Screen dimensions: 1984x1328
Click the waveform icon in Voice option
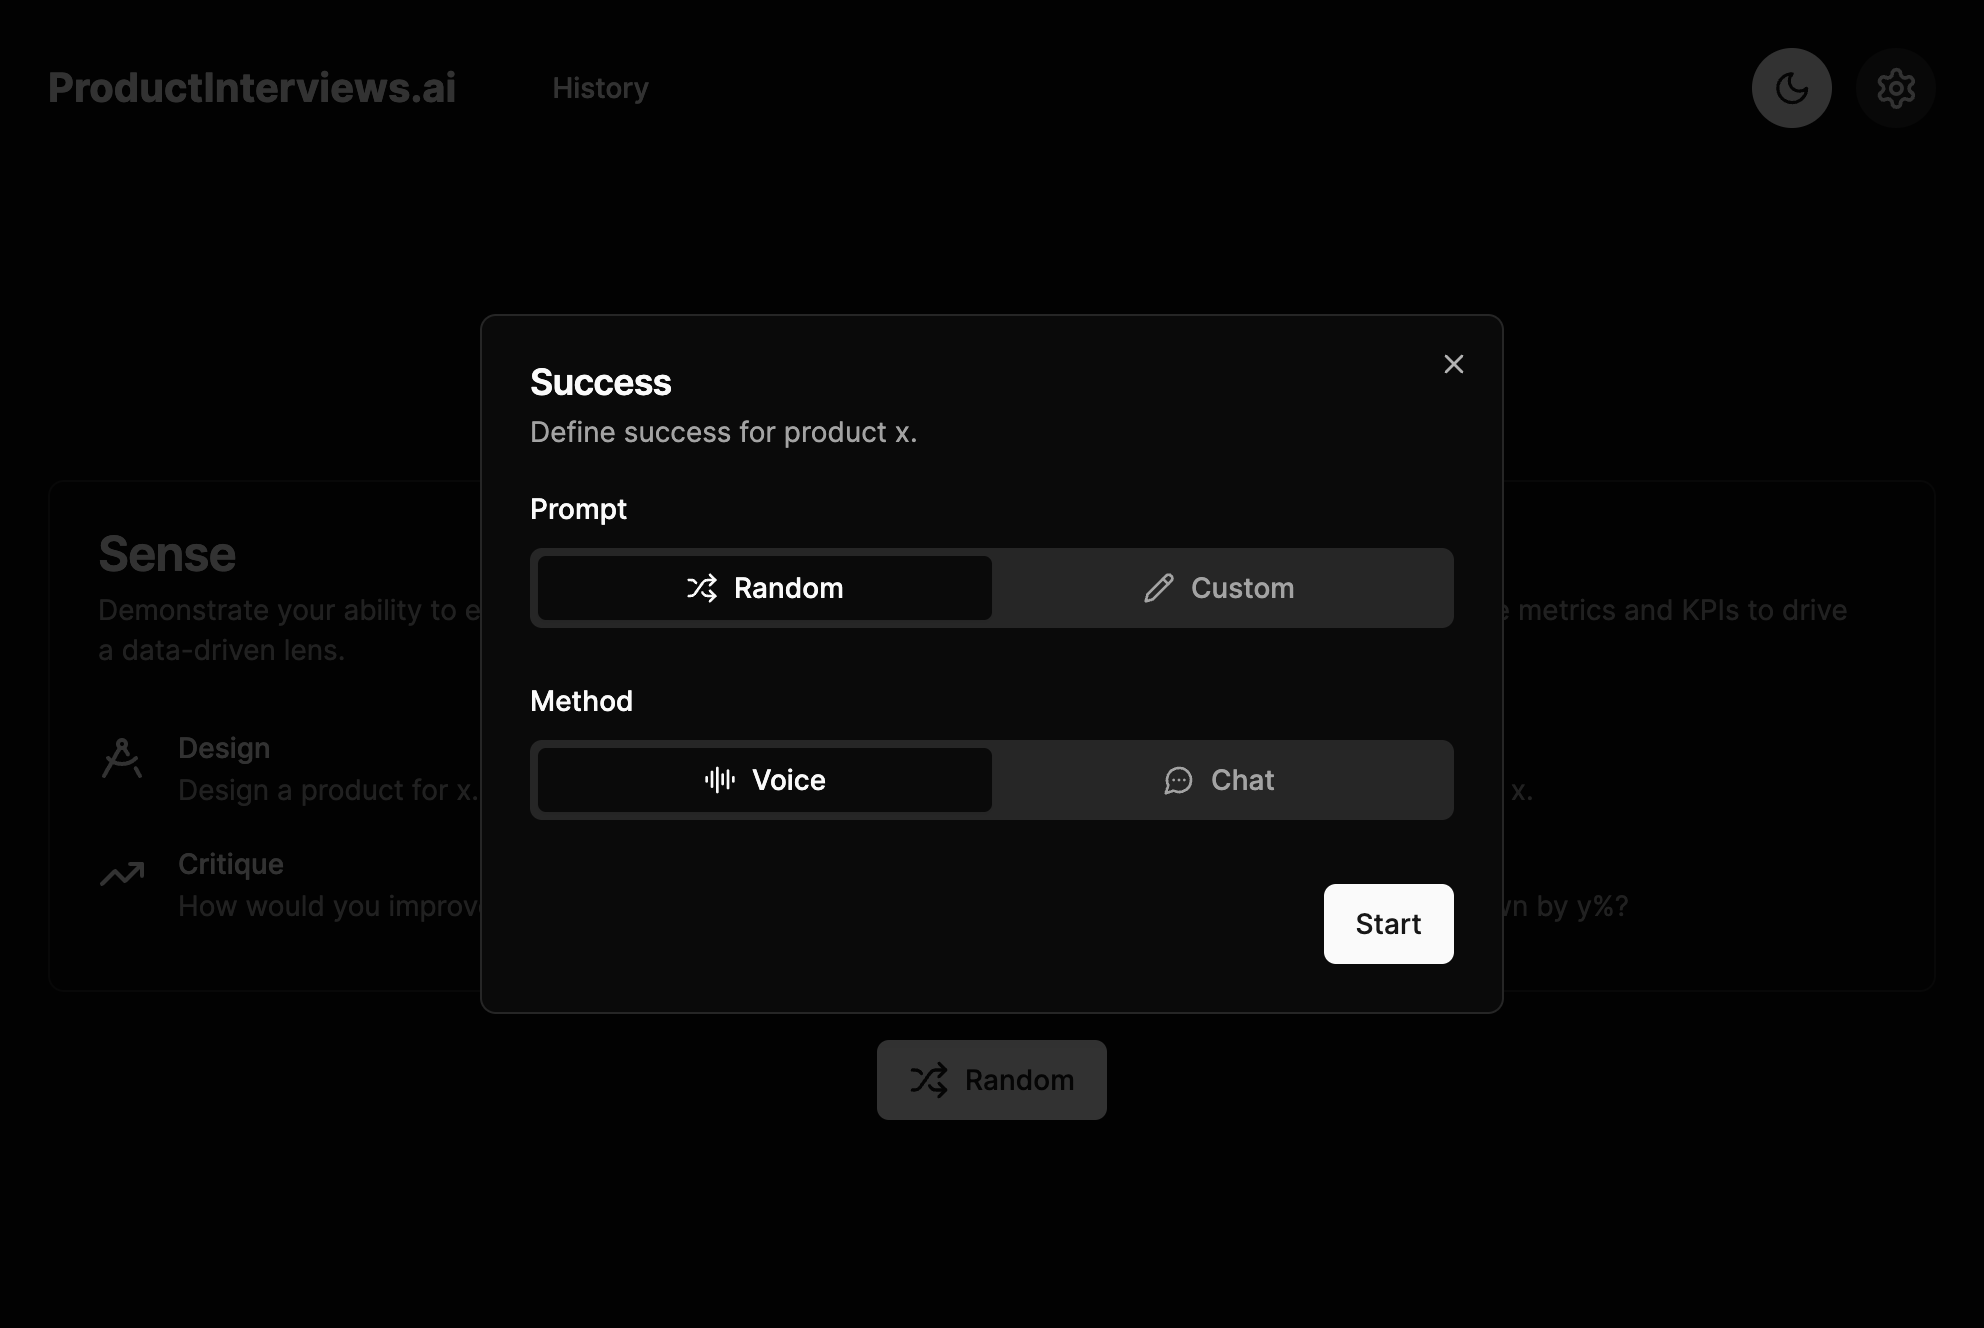click(x=720, y=780)
